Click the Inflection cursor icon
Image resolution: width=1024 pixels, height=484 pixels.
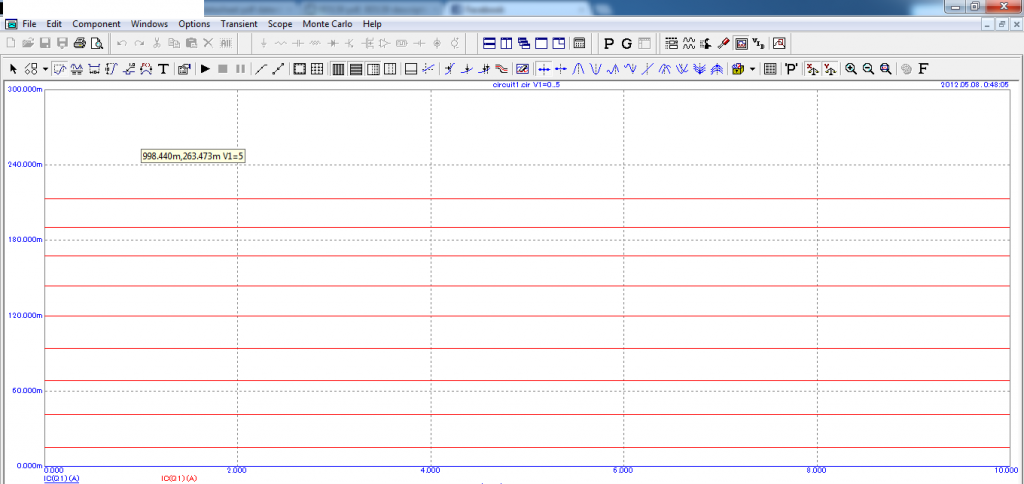tap(647, 69)
